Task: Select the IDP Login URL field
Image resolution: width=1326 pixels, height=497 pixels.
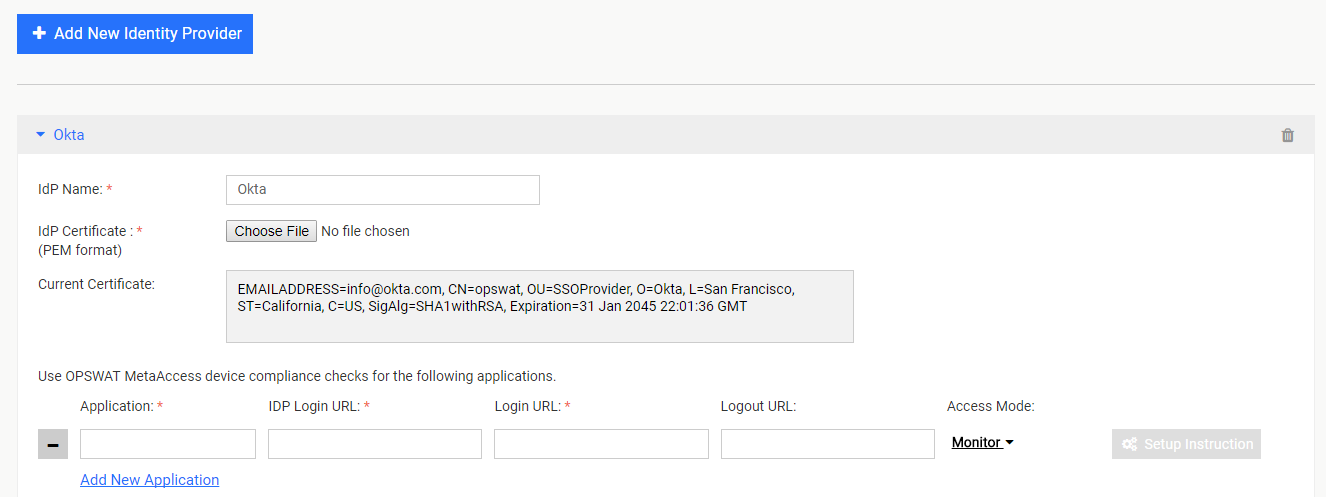Action: (x=375, y=444)
